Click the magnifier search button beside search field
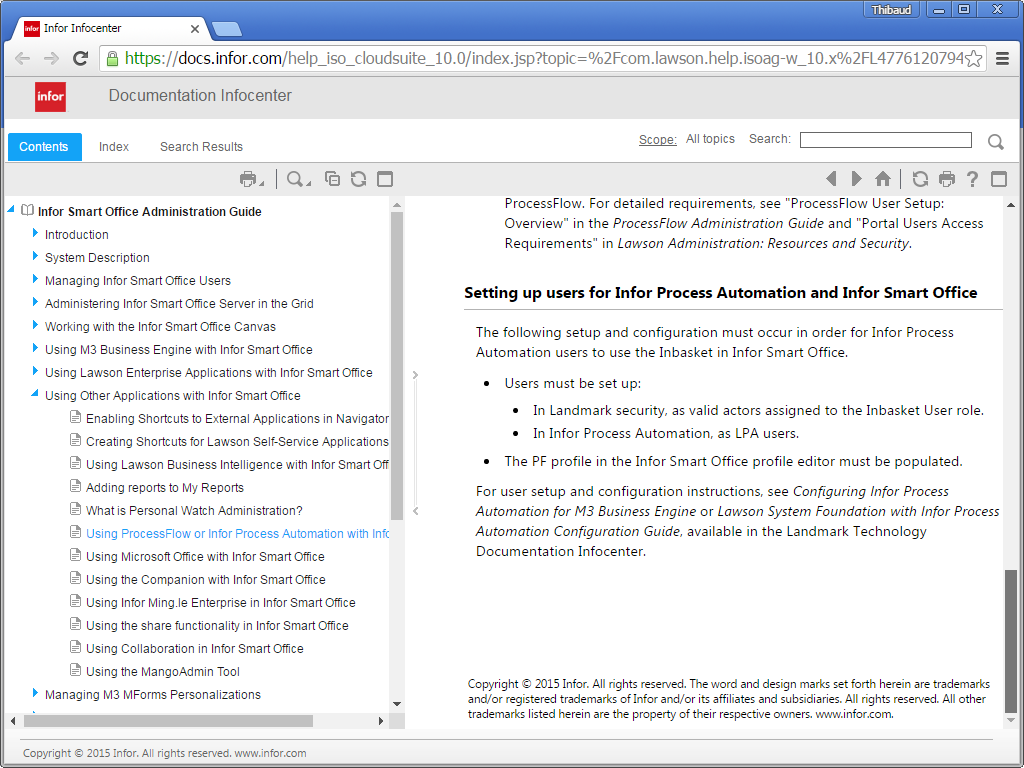 tap(995, 142)
